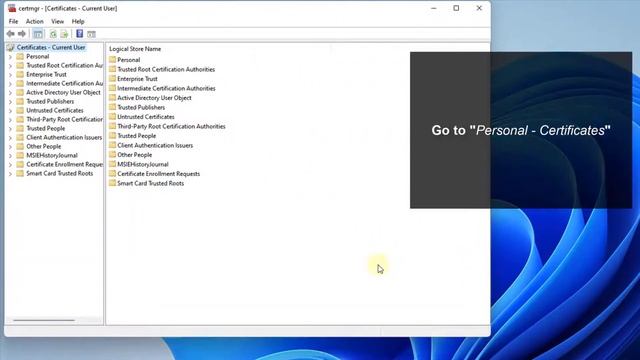Select 'Third-Party Root Certification Authorities' list text
The width and height of the screenshot is (640, 360).
[x=171, y=126]
